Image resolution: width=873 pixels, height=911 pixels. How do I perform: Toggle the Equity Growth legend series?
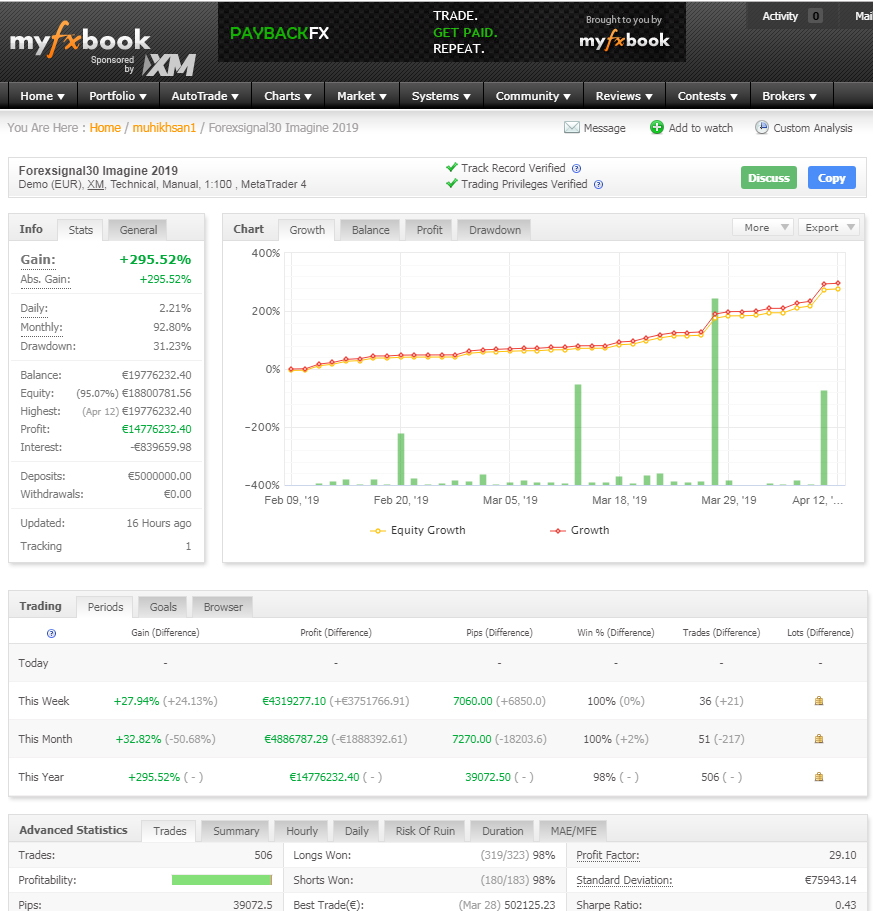click(418, 530)
